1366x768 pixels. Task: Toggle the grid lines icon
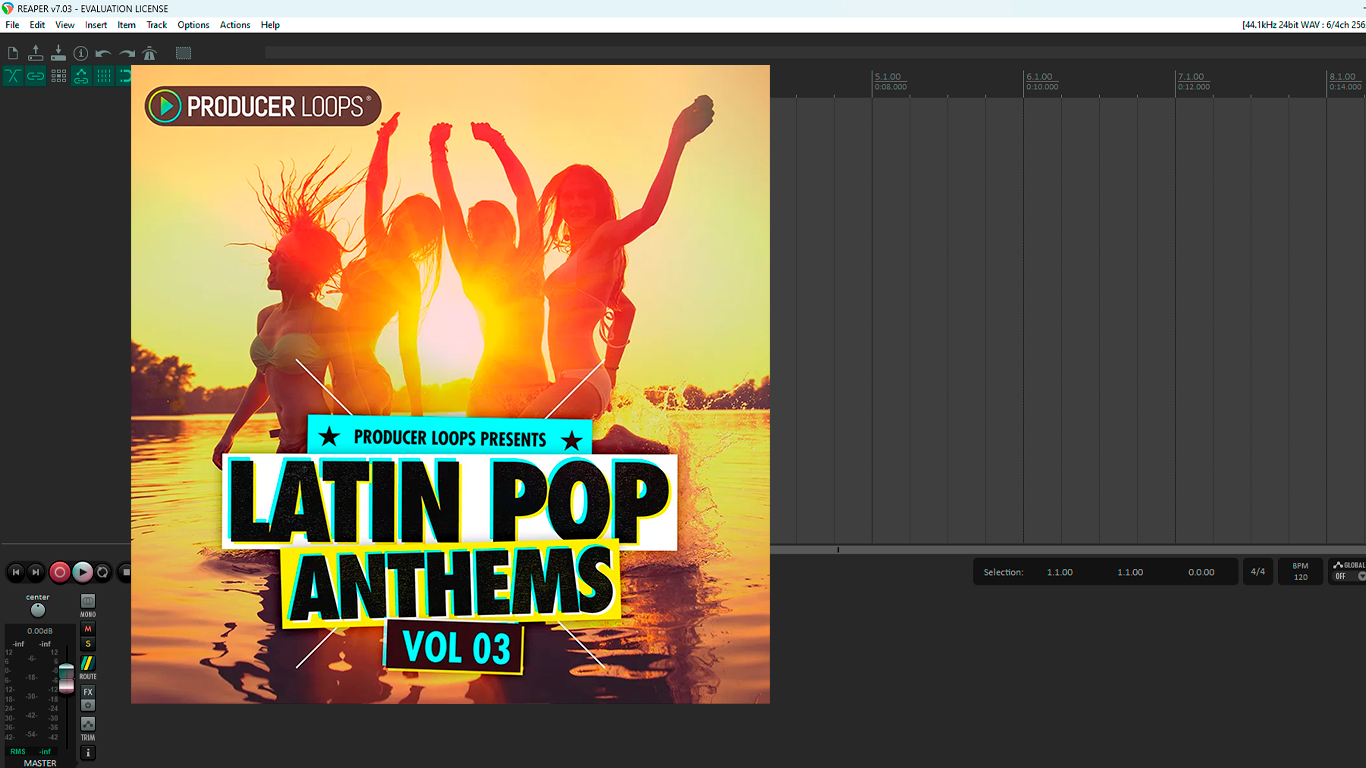coord(103,76)
